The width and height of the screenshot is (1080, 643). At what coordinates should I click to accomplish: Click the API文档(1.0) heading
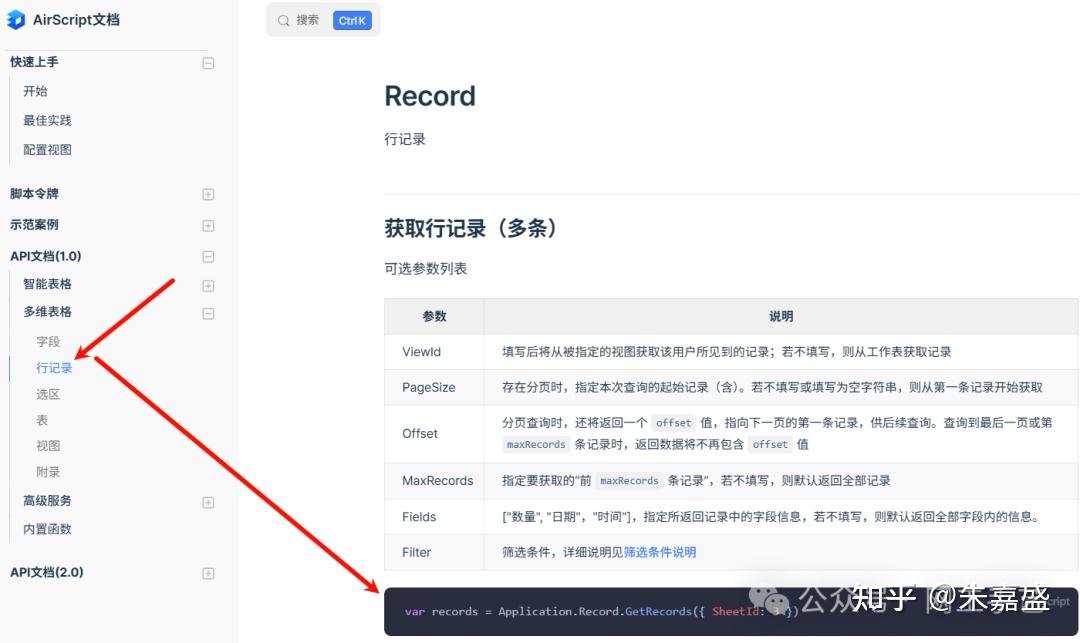pos(45,256)
